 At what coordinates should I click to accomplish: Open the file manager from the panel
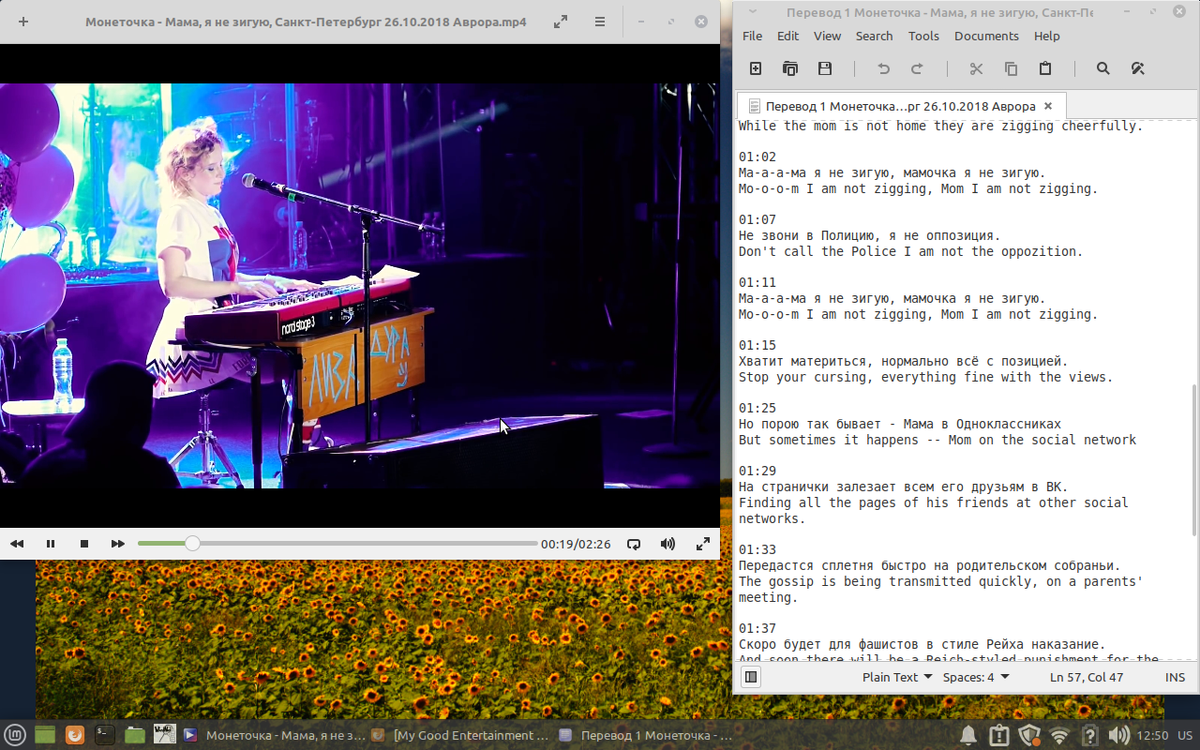[x=135, y=735]
